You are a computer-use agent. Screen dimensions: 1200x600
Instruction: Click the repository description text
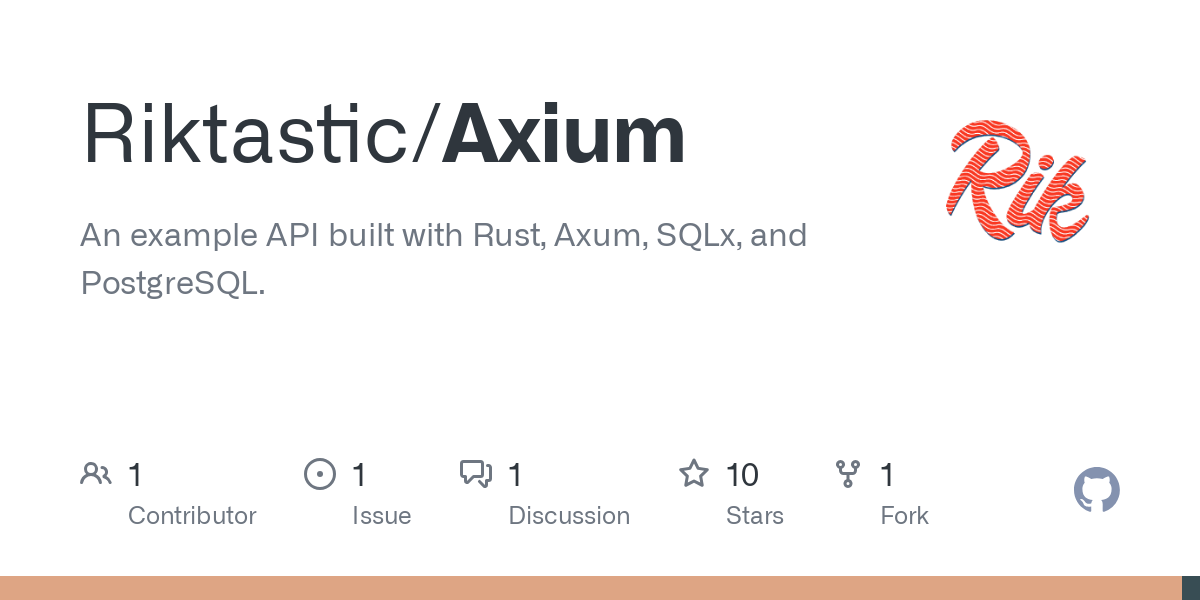pyautogui.click(x=443, y=259)
